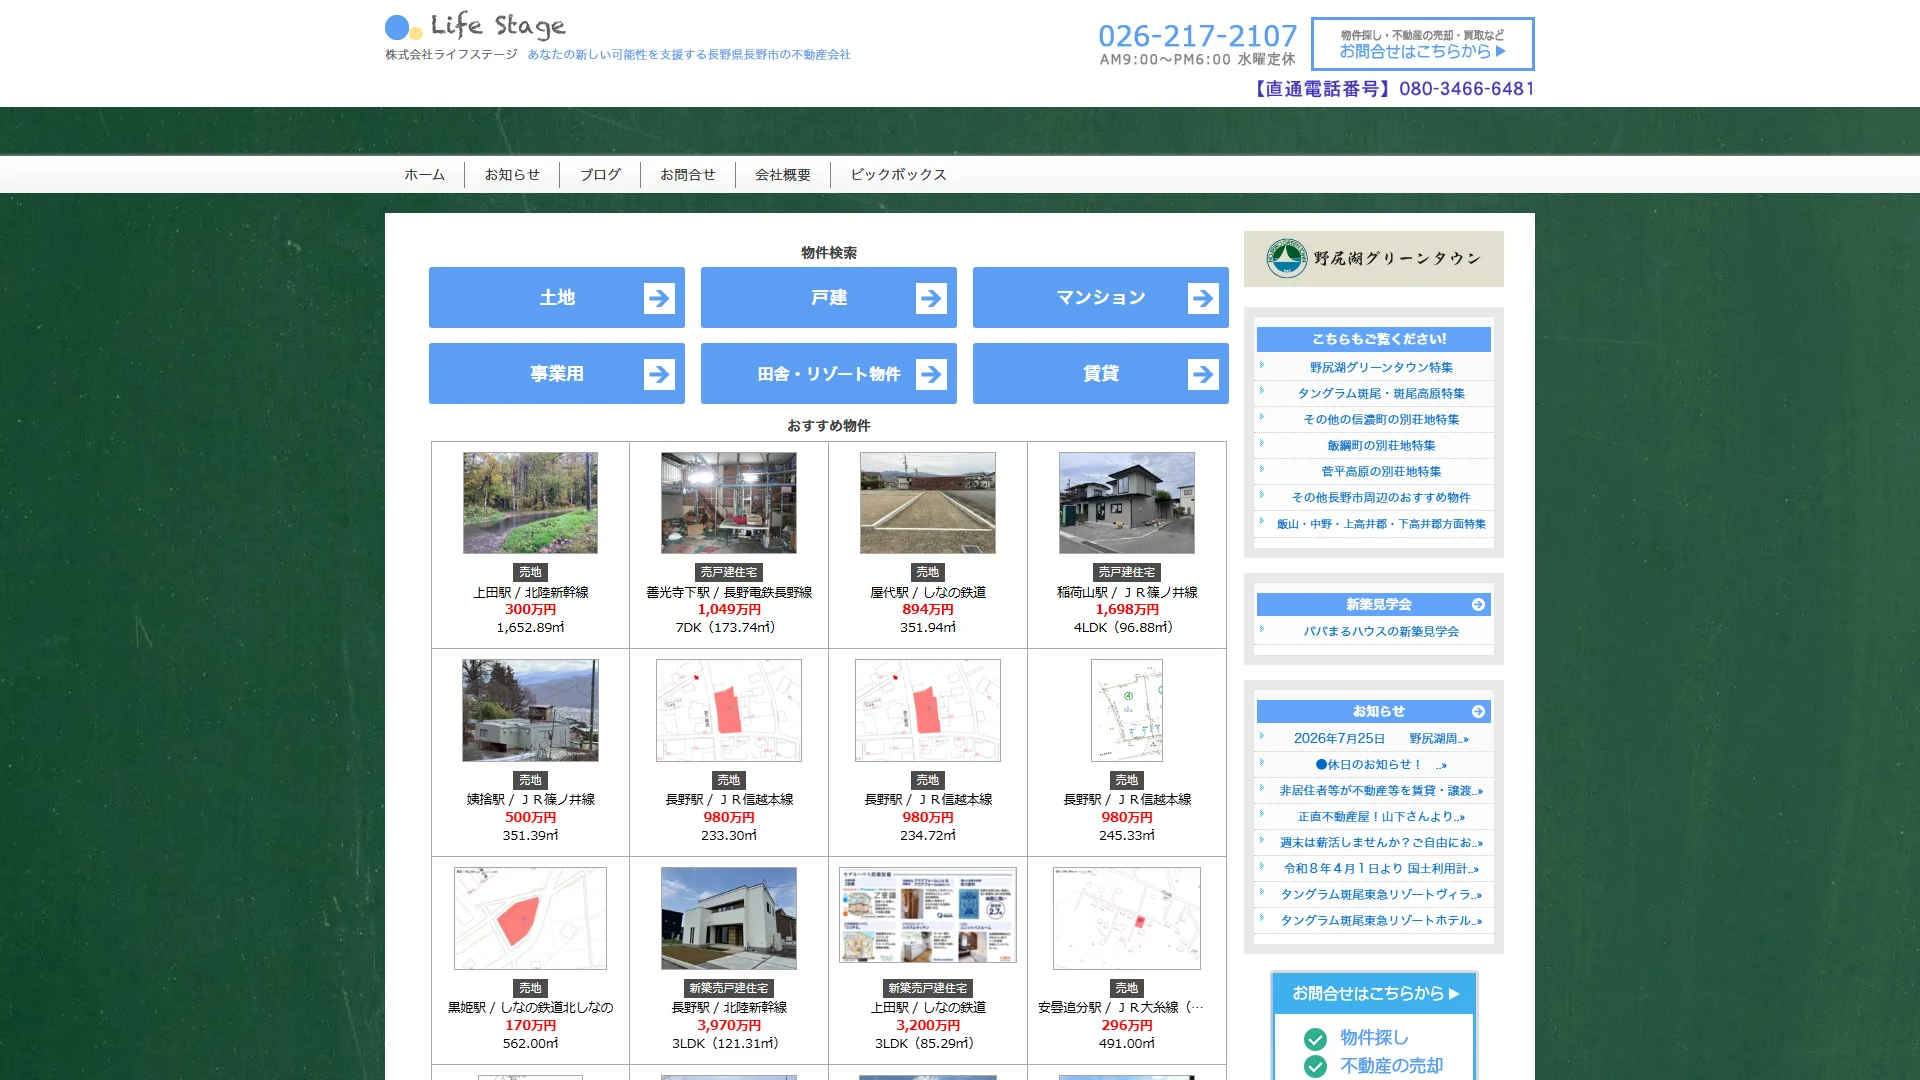The image size is (1920, 1080).
Task: Click arrow icon on 戸建 search button
Action: point(931,298)
